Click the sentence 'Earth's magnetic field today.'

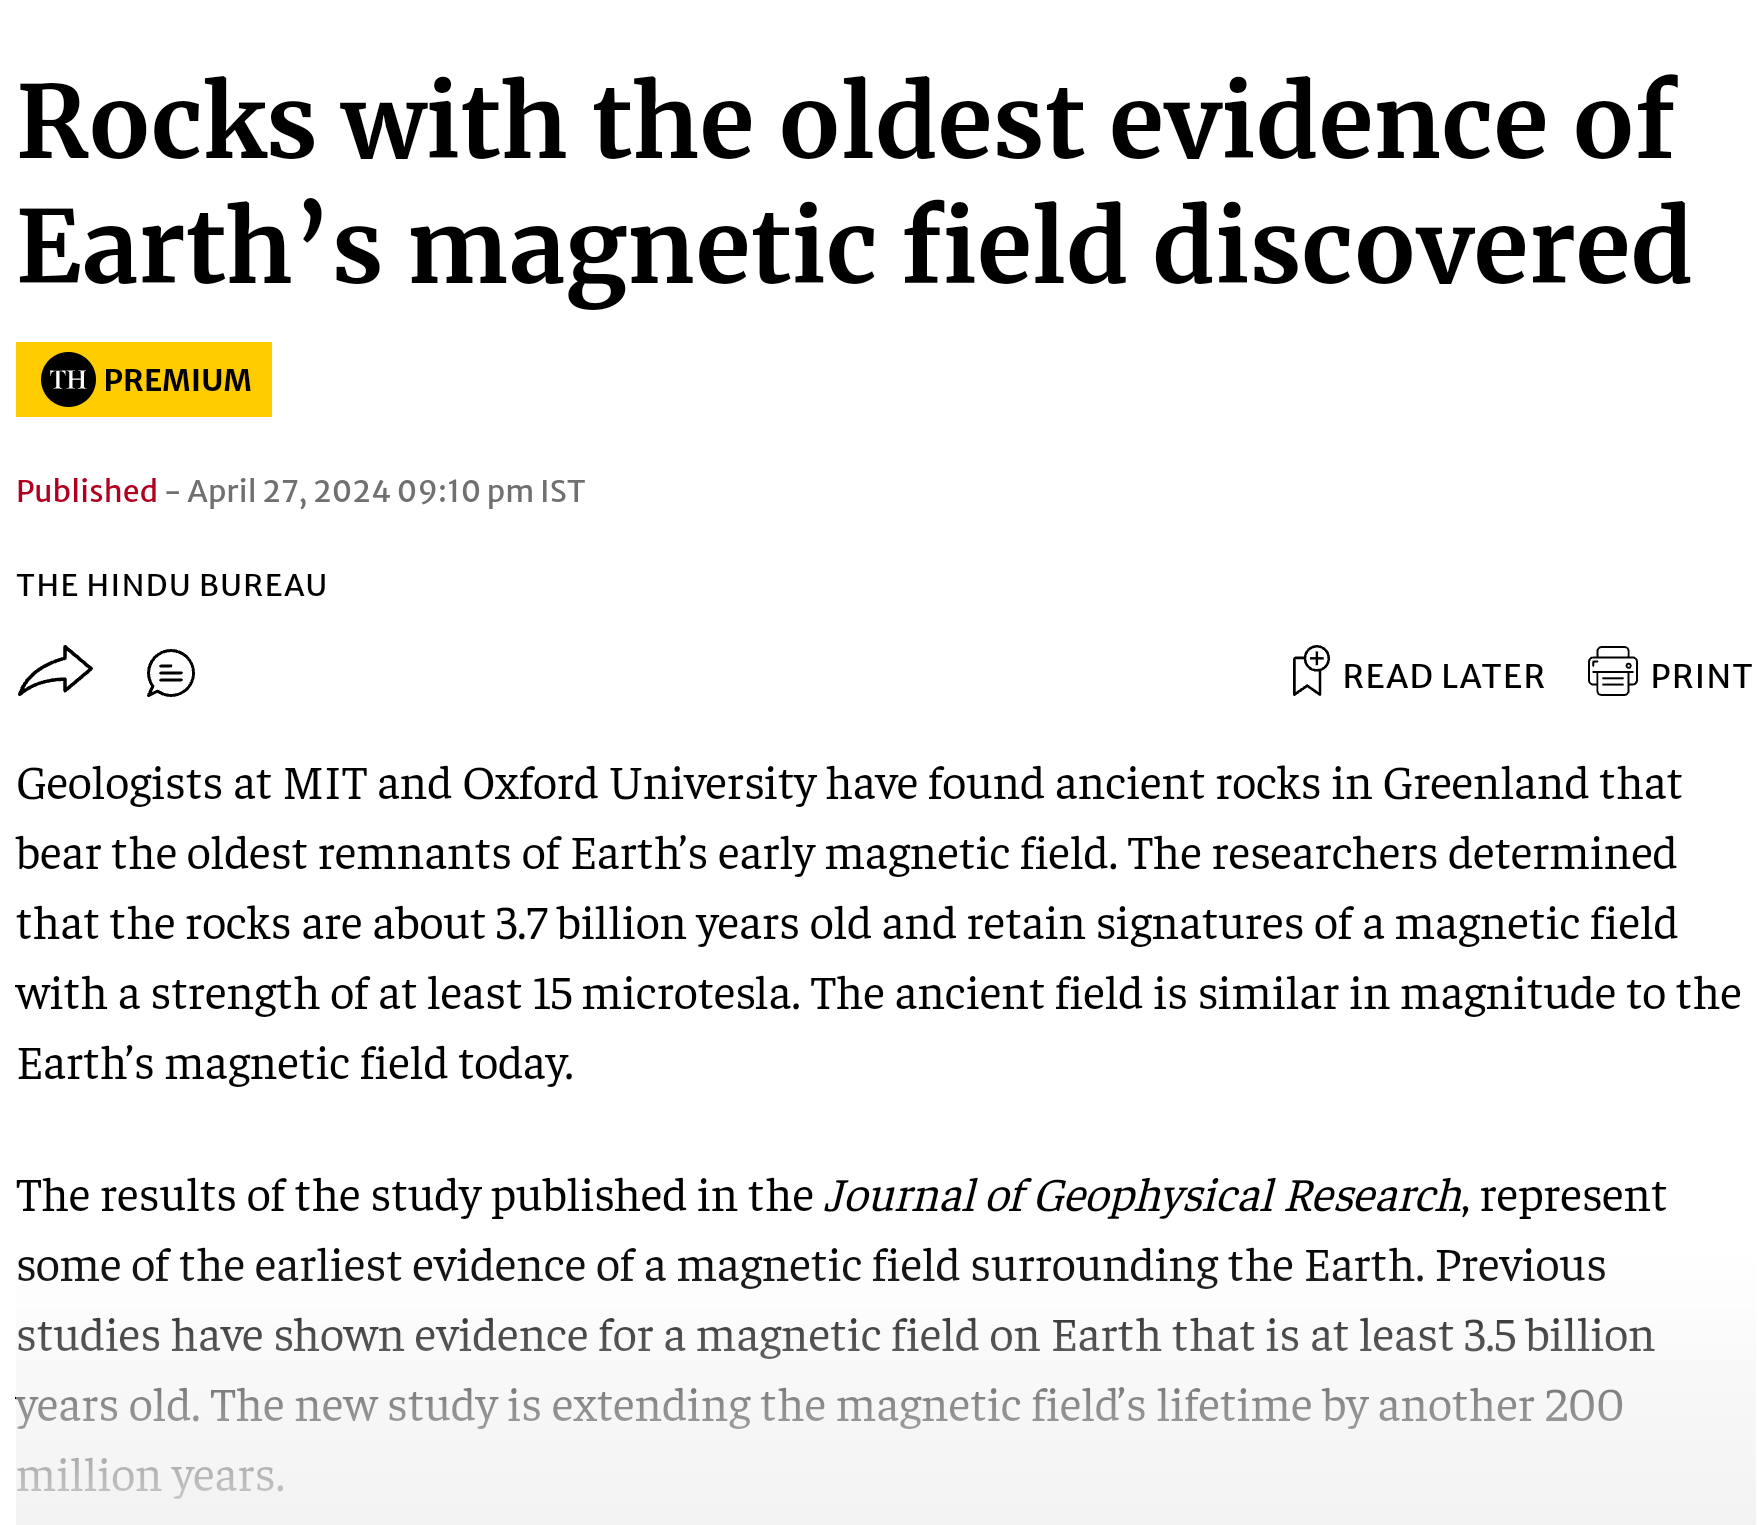(x=295, y=1064)
